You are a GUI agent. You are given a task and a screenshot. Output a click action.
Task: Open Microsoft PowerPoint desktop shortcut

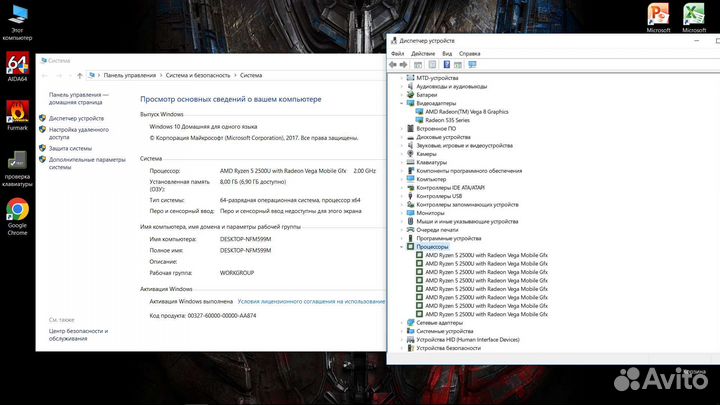(x=658, y=17)
